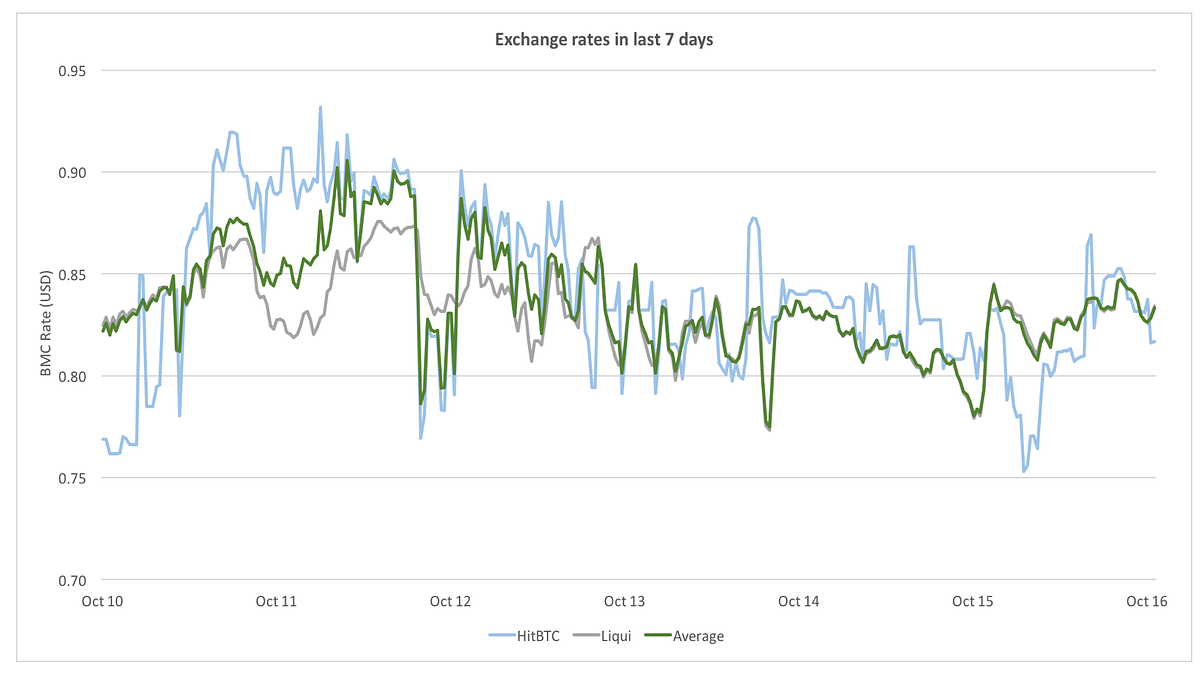
Task: Click the 'Oct 15' x-axis label
Action: tap(972, 602)
